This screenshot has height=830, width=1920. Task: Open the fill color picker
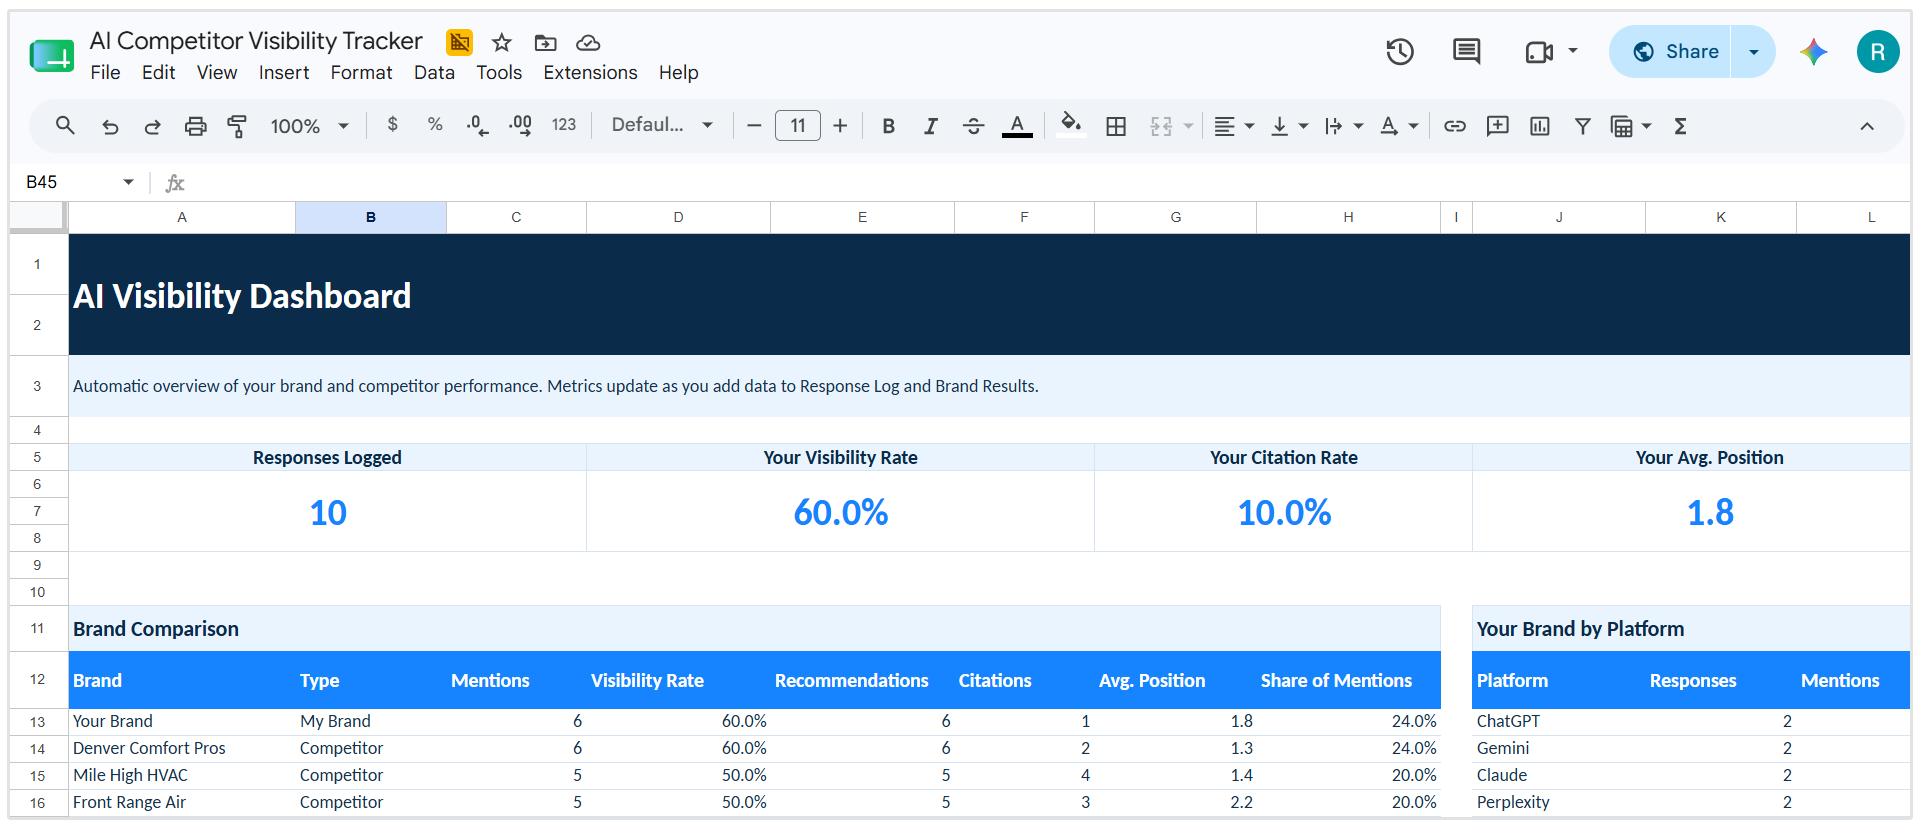click(x=1071, y=124)
